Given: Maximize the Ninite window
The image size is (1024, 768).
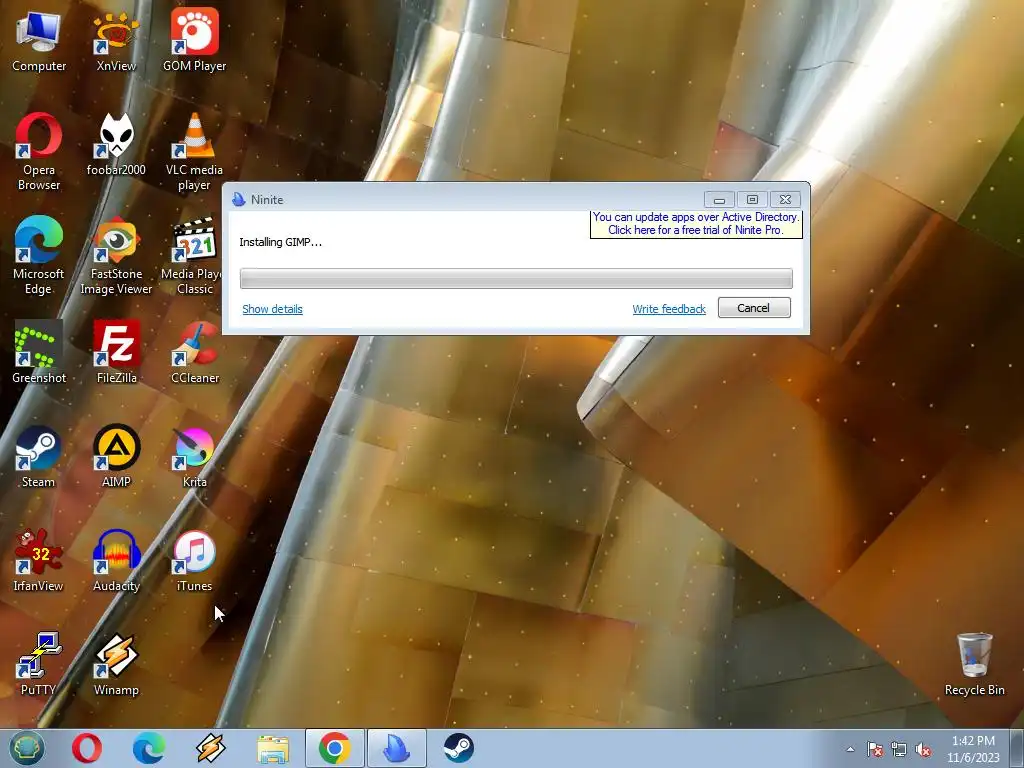Looking at the screenshot, I should click(752, 199).
